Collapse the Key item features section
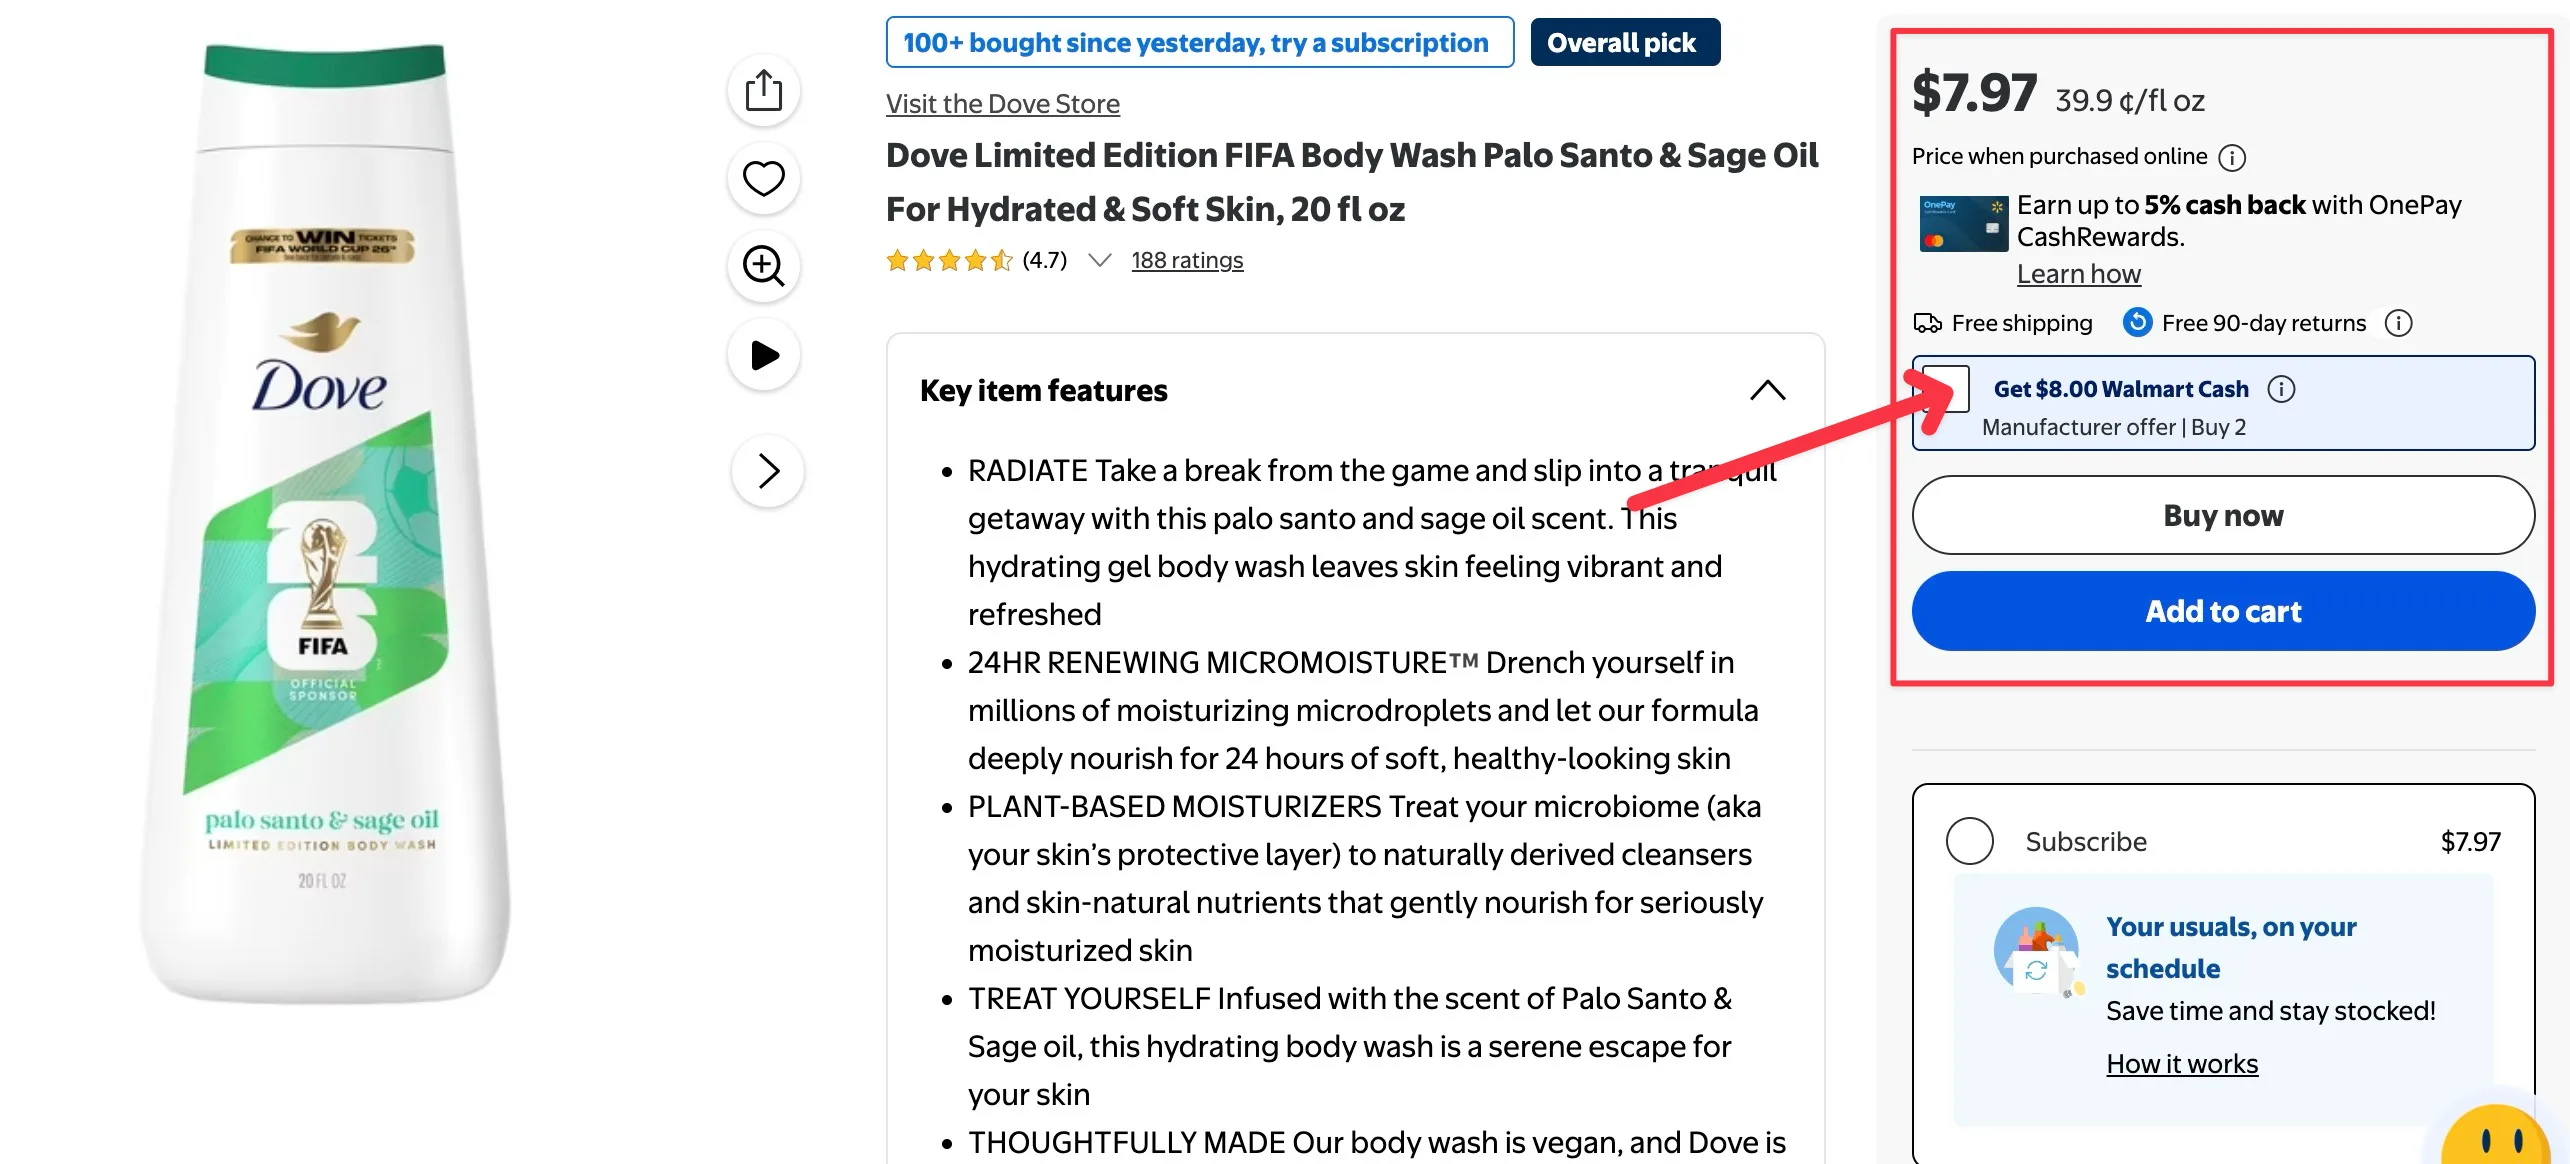 point(1768,390)
